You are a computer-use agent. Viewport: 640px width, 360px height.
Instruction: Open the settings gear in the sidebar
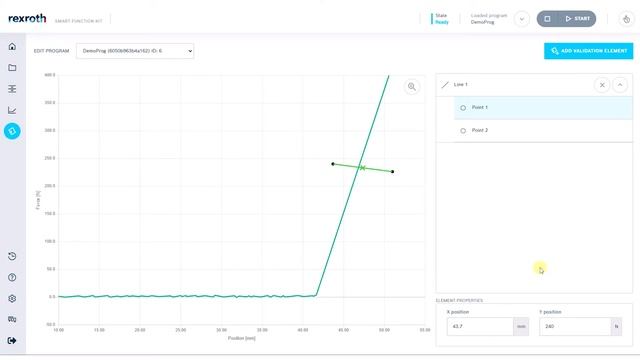(x=12, y=299)
